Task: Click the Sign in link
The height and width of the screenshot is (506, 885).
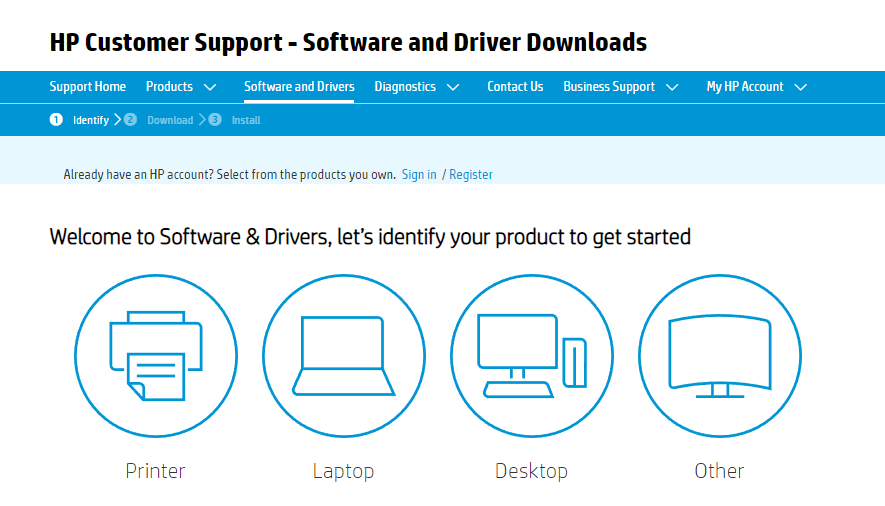Action: 419,174
